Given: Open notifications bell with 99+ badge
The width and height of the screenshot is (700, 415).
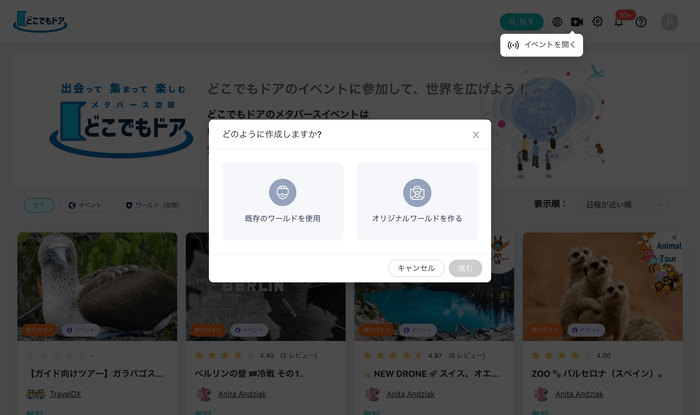Looking at the screenshot, I should (x=619, y=21).
